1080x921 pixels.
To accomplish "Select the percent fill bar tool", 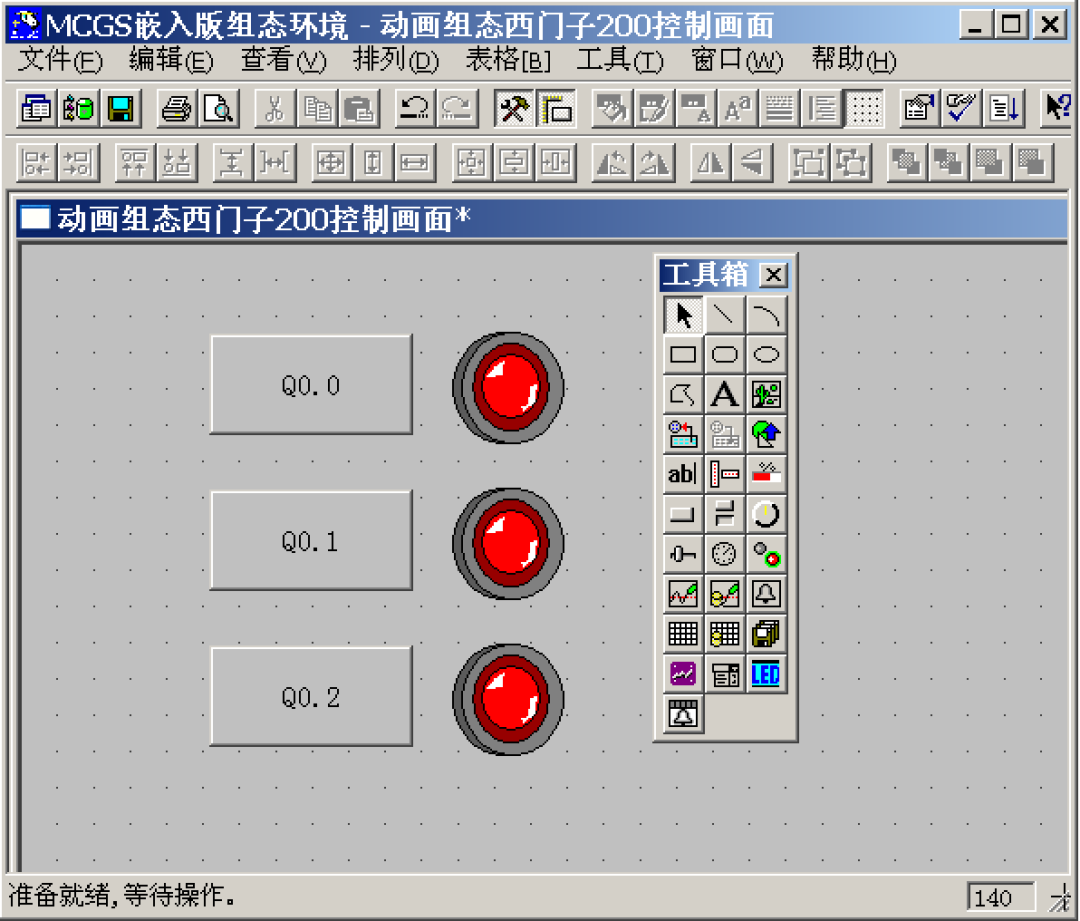I will click(766, 474).
